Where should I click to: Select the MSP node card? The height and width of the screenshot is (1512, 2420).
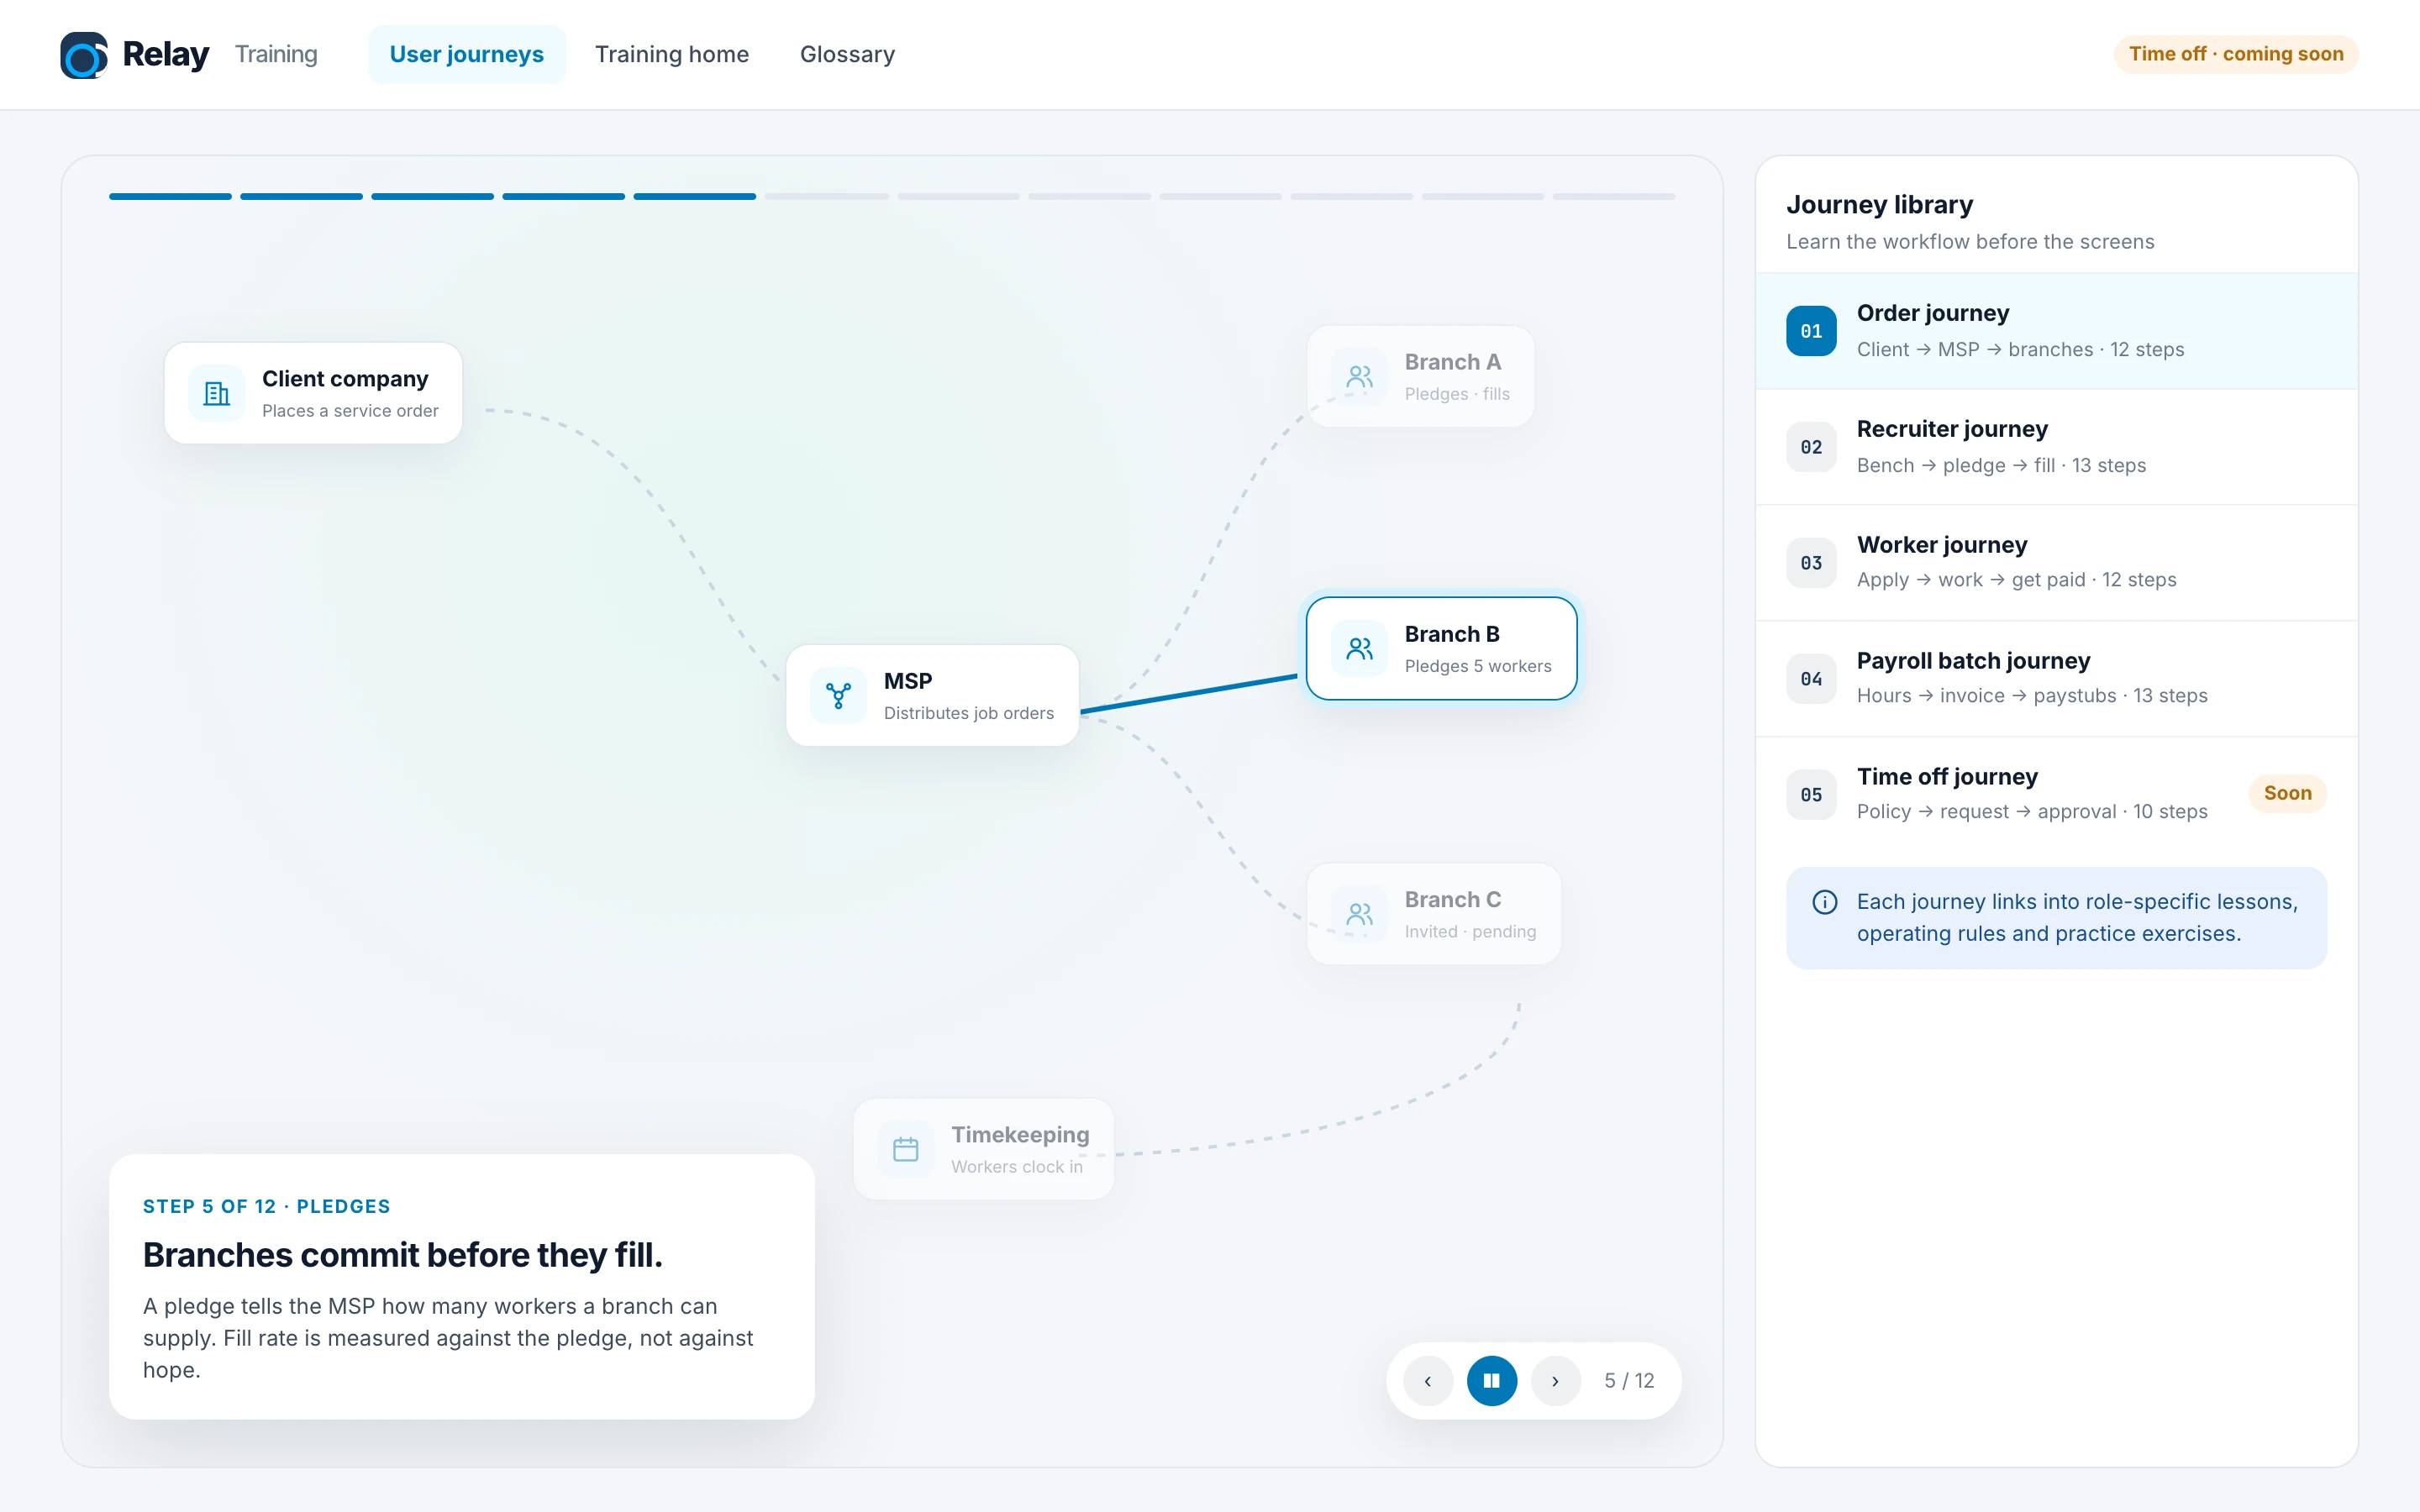pos(932,695)
